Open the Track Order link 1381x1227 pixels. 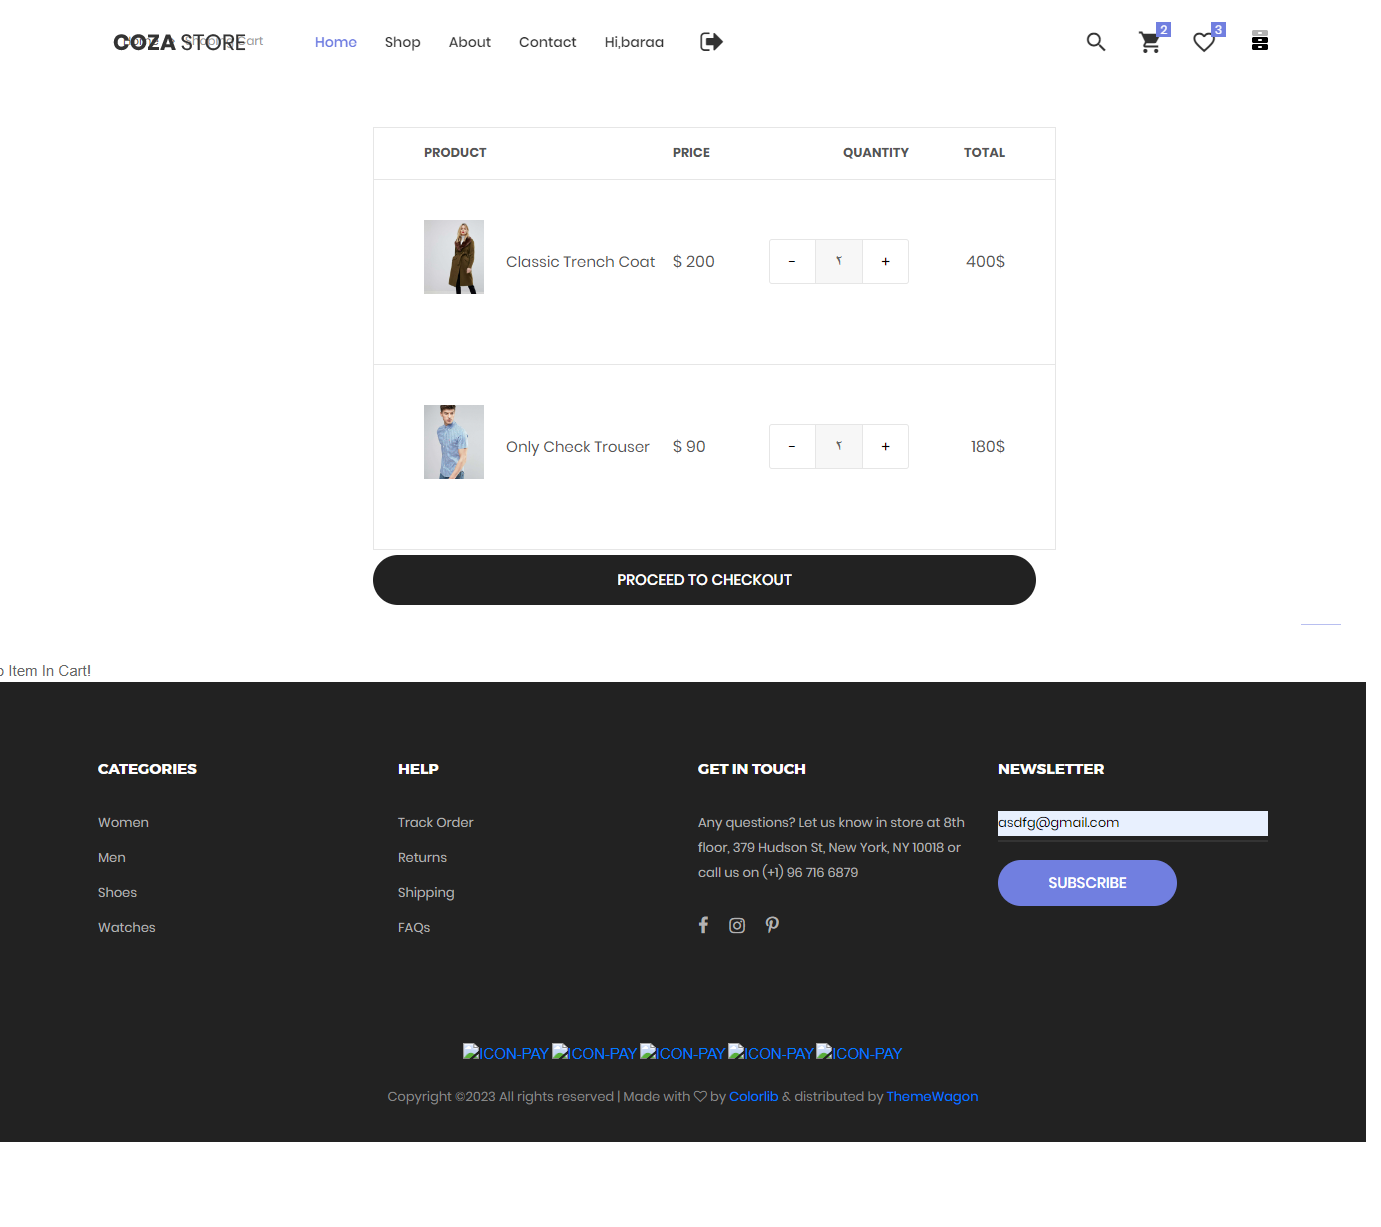436,823
